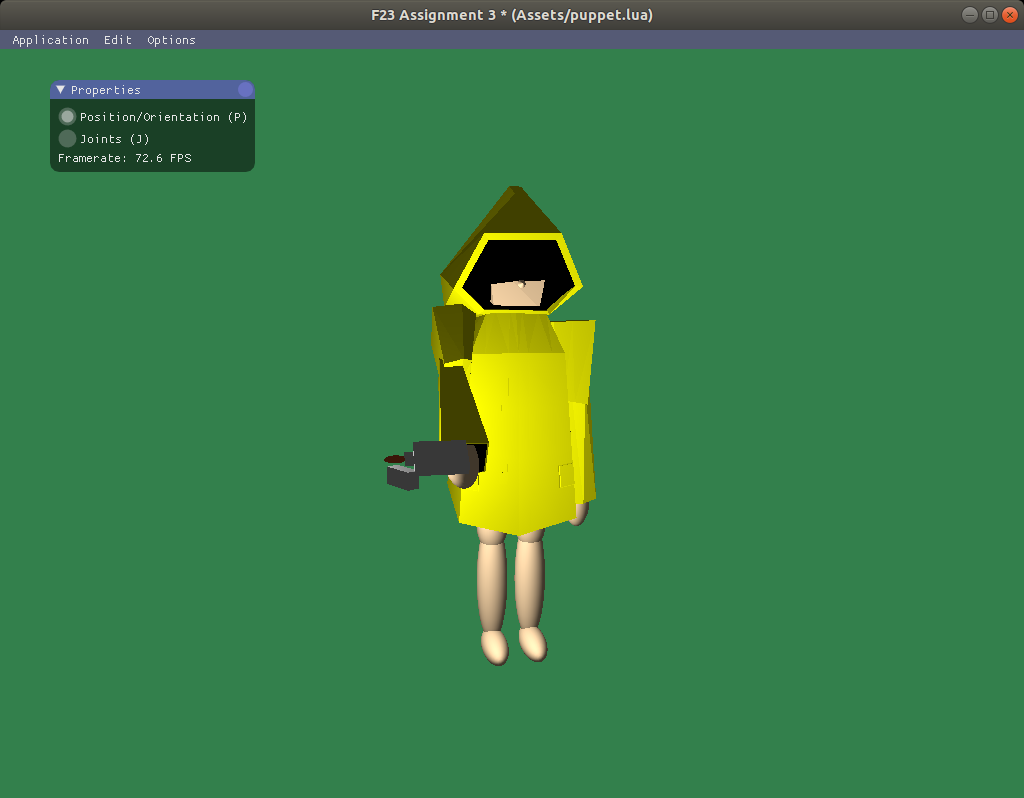
Task: Click the puppet's hooded head
Action: (x=513, y=251)
